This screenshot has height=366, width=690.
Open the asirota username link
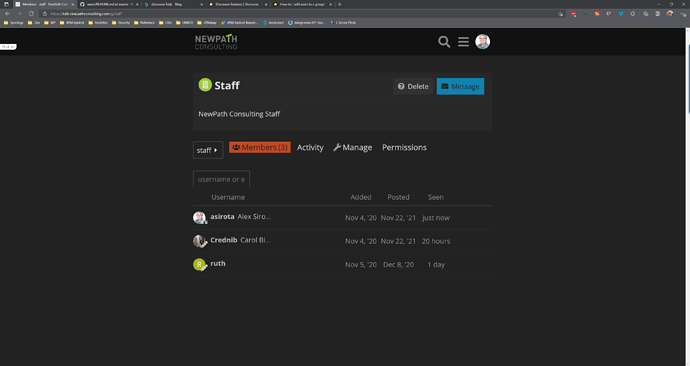(222, 216)
